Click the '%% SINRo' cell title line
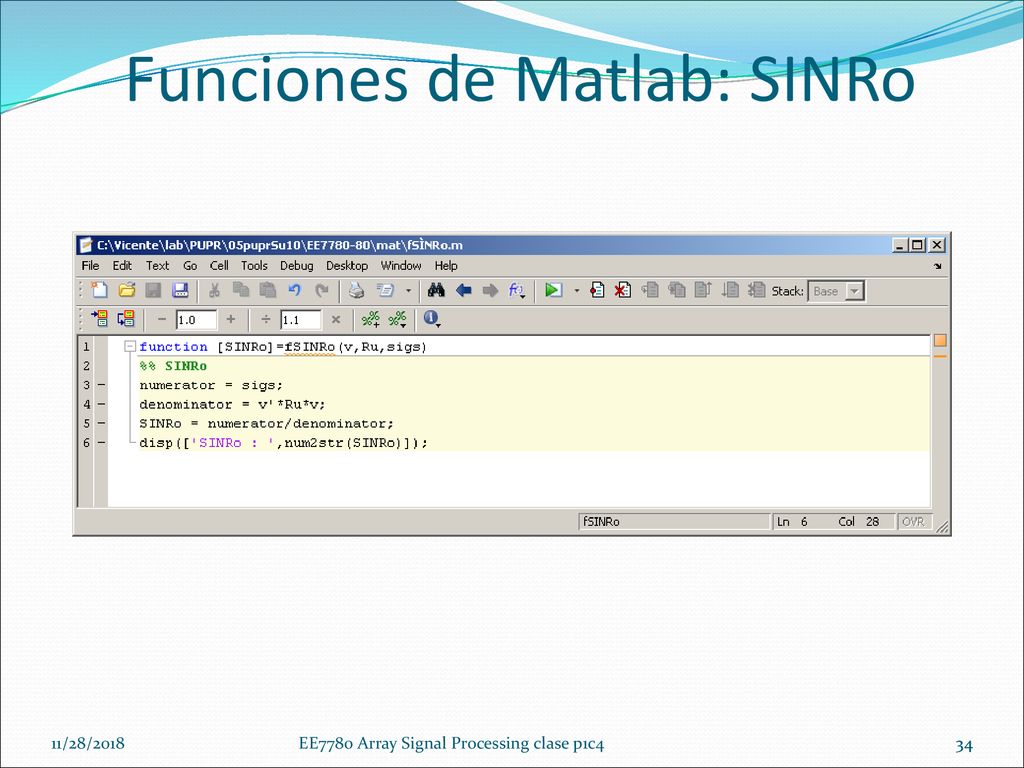The image size is (1024, 768). coord(173,366)
